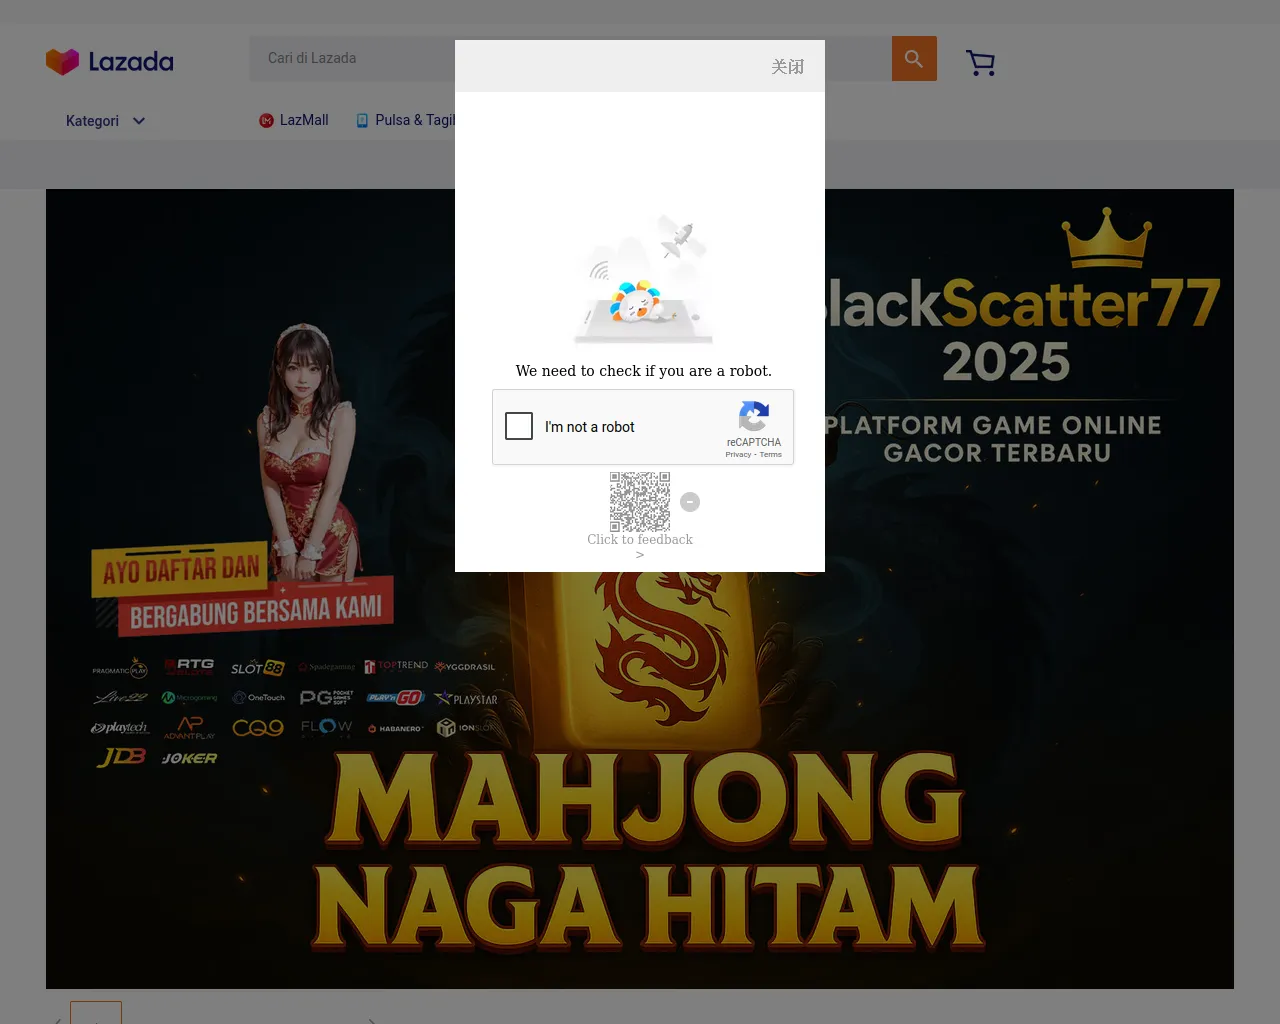Click the "We need to check if you are a robot." text

pyautogui.click(x=644, y=371)
